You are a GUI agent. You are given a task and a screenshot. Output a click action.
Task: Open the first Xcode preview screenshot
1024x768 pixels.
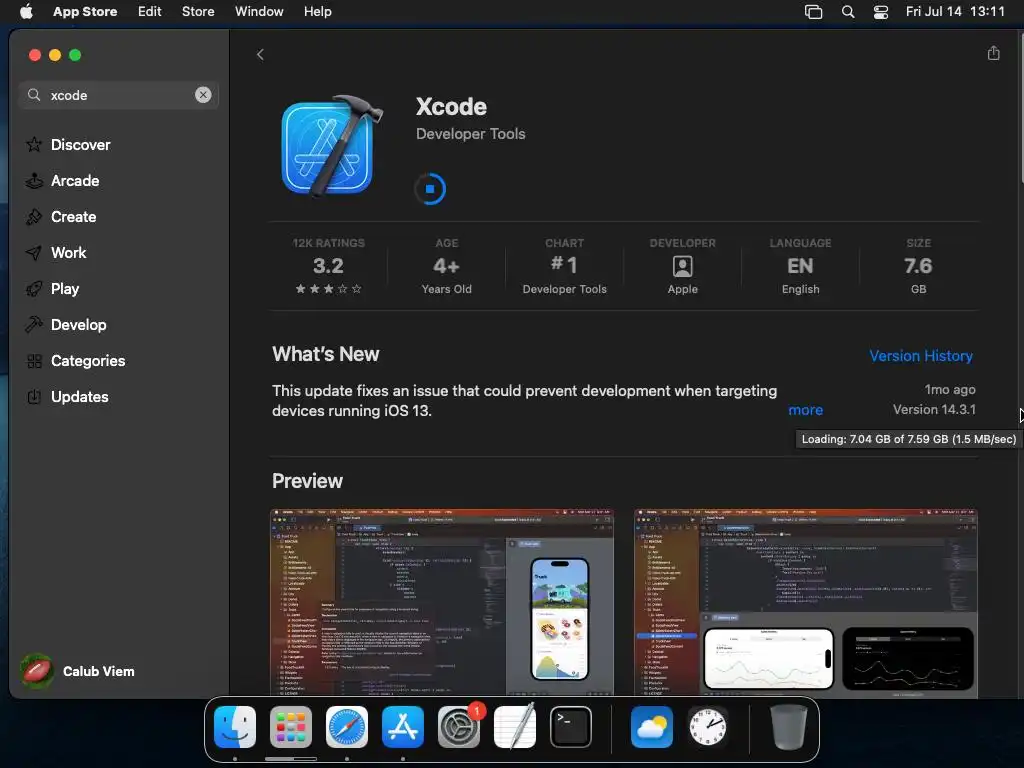coord(442,602)
